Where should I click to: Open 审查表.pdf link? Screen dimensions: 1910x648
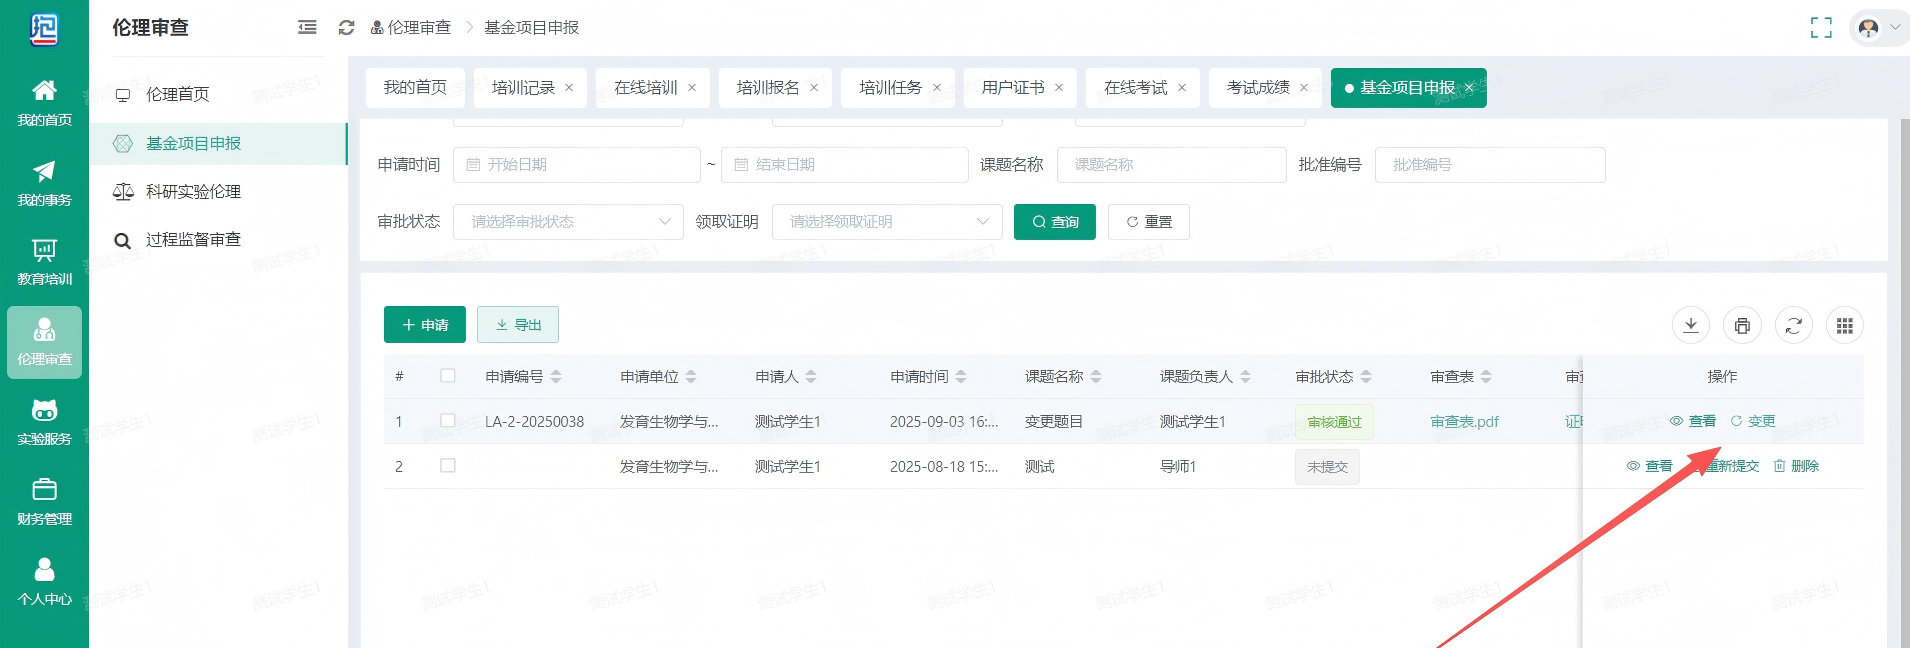point(1465,422)
